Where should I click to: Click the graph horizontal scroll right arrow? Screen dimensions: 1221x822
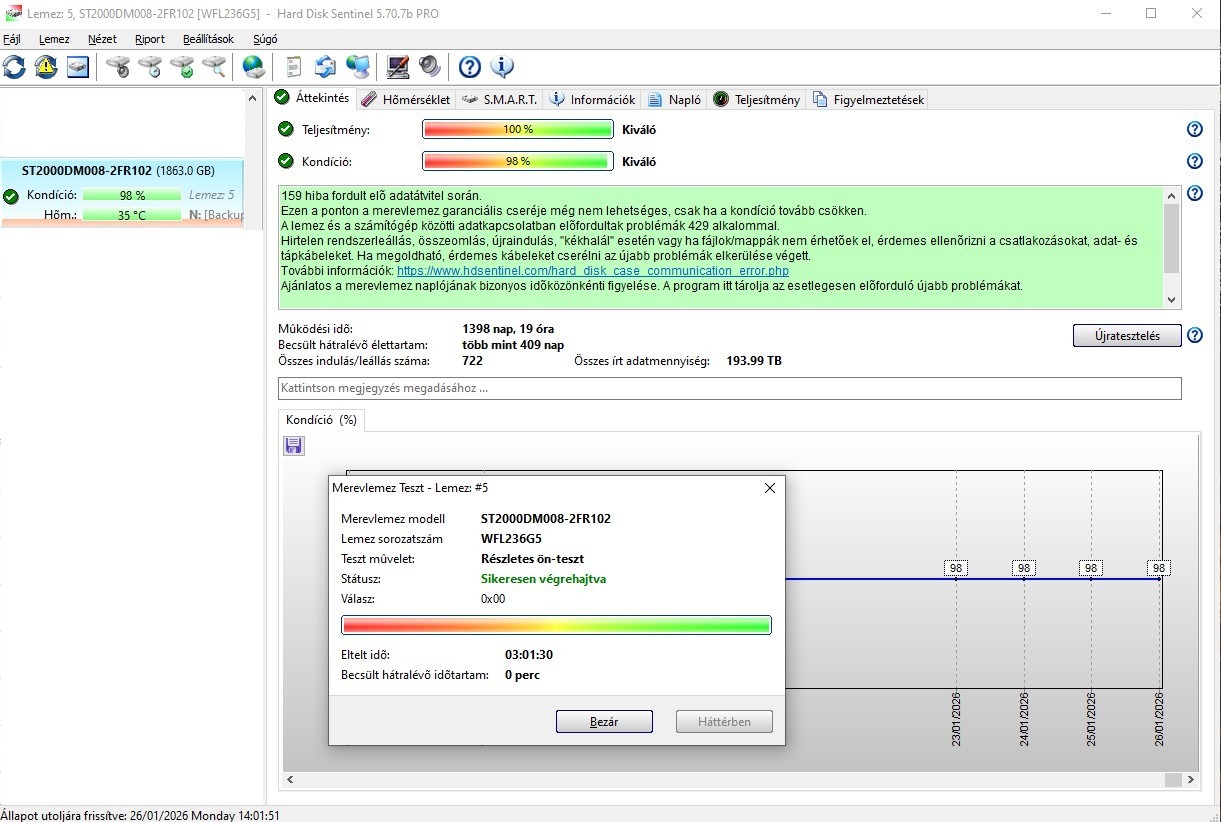[1190, 779]
